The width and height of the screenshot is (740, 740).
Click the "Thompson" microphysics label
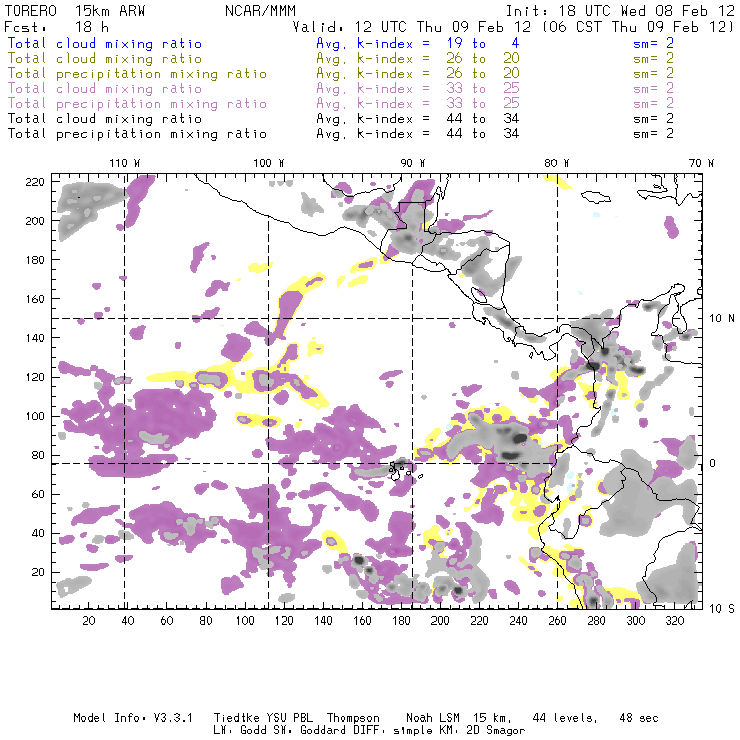tap(353, 719)
